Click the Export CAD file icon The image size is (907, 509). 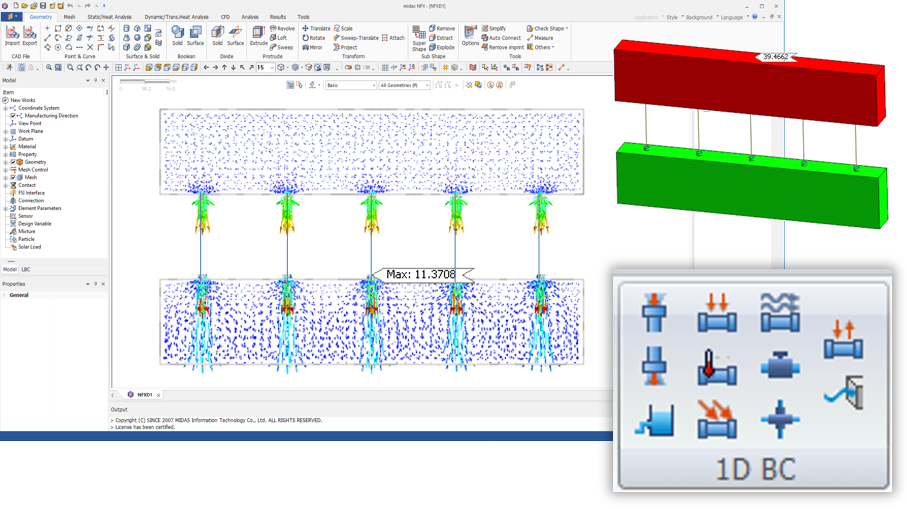coord(30,36)
